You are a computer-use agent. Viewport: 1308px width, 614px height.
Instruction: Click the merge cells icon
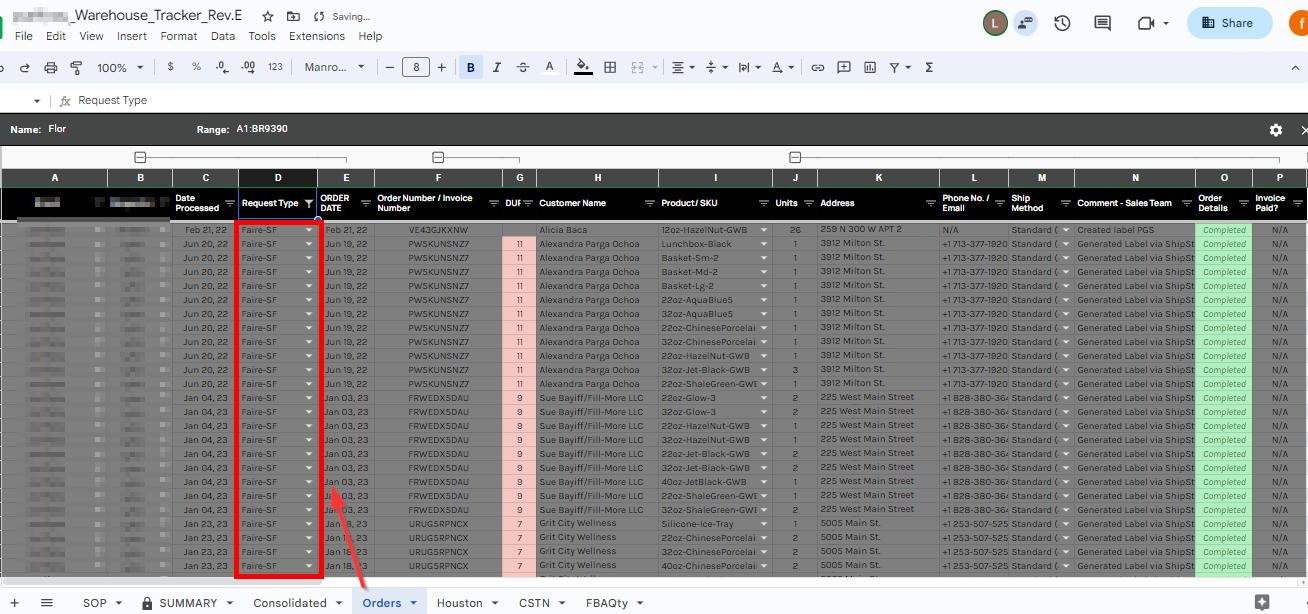pyautogui.click(x=637, y=67)
